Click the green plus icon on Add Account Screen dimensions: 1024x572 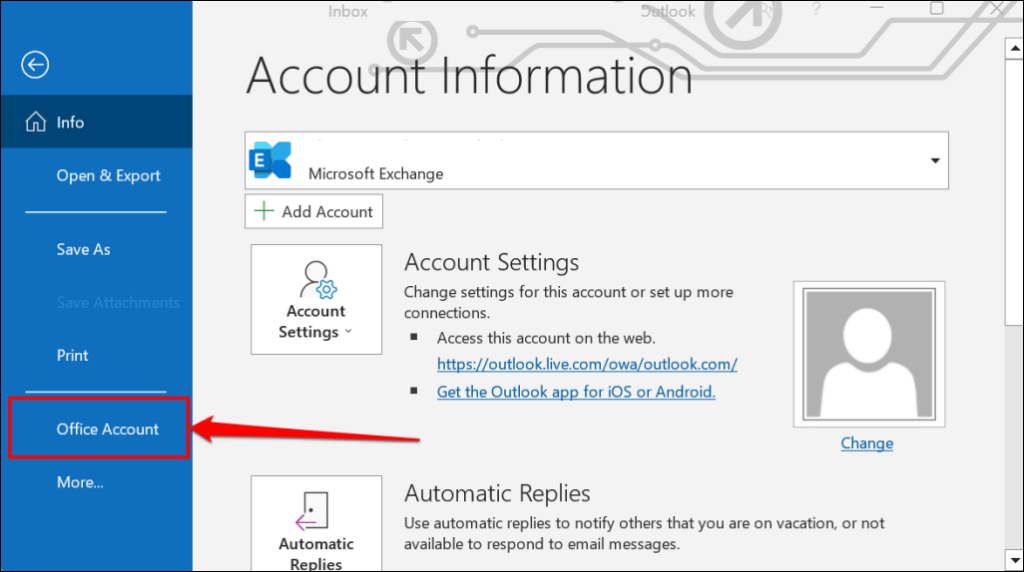pyautogui.click(x=264, y=211)
